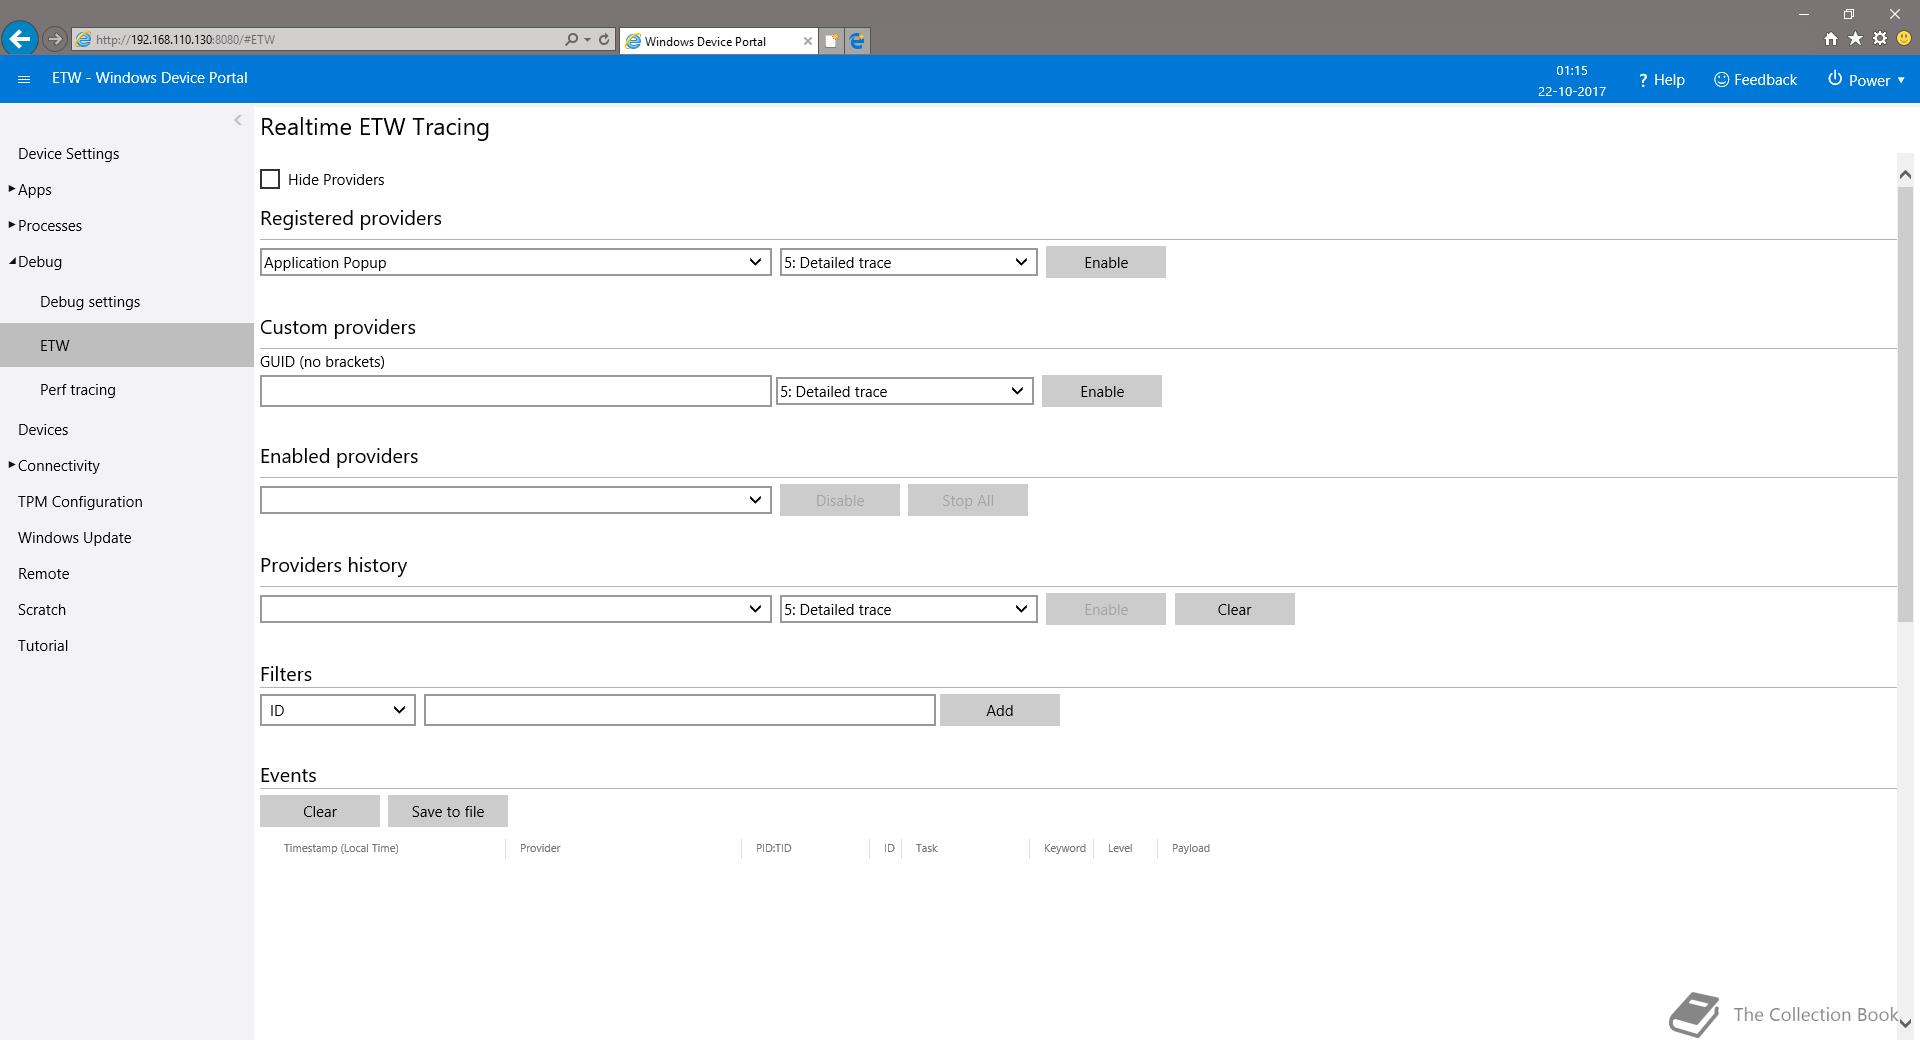1920x1040 pixels.
Task: Open TPM Configuration page
Action: tap(80, 501)
